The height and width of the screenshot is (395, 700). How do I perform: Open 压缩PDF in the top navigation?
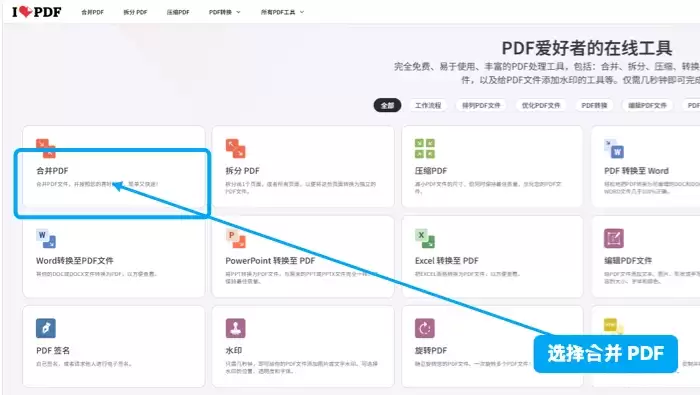[178, 12]
